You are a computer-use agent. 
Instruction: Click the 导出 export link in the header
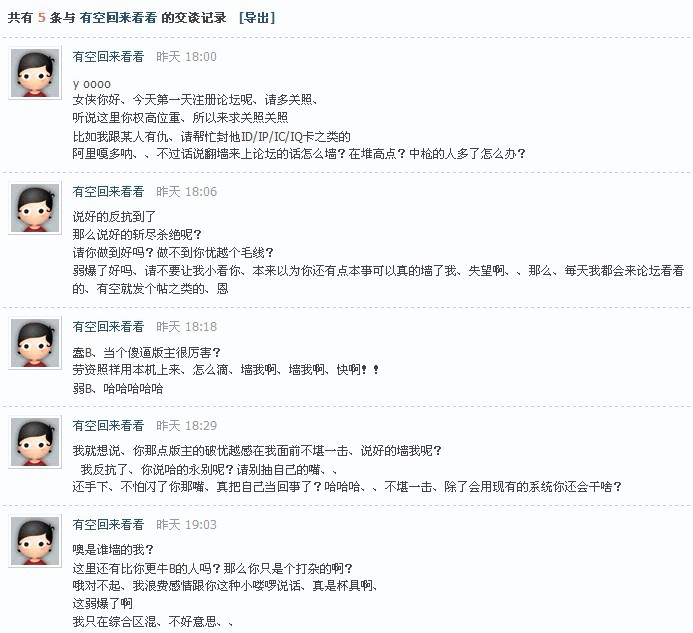point(257,18)
